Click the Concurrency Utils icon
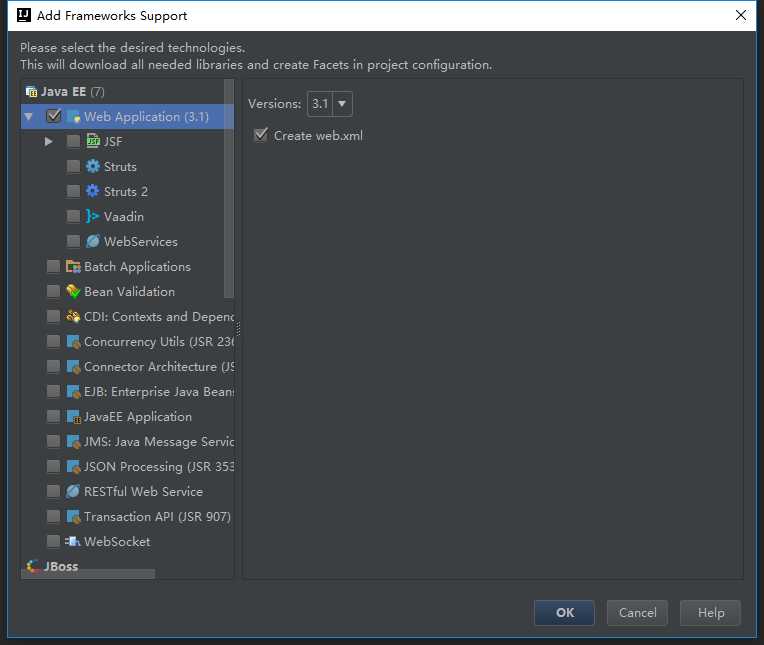This screenshot has width=764, height=645. (73, 342)
